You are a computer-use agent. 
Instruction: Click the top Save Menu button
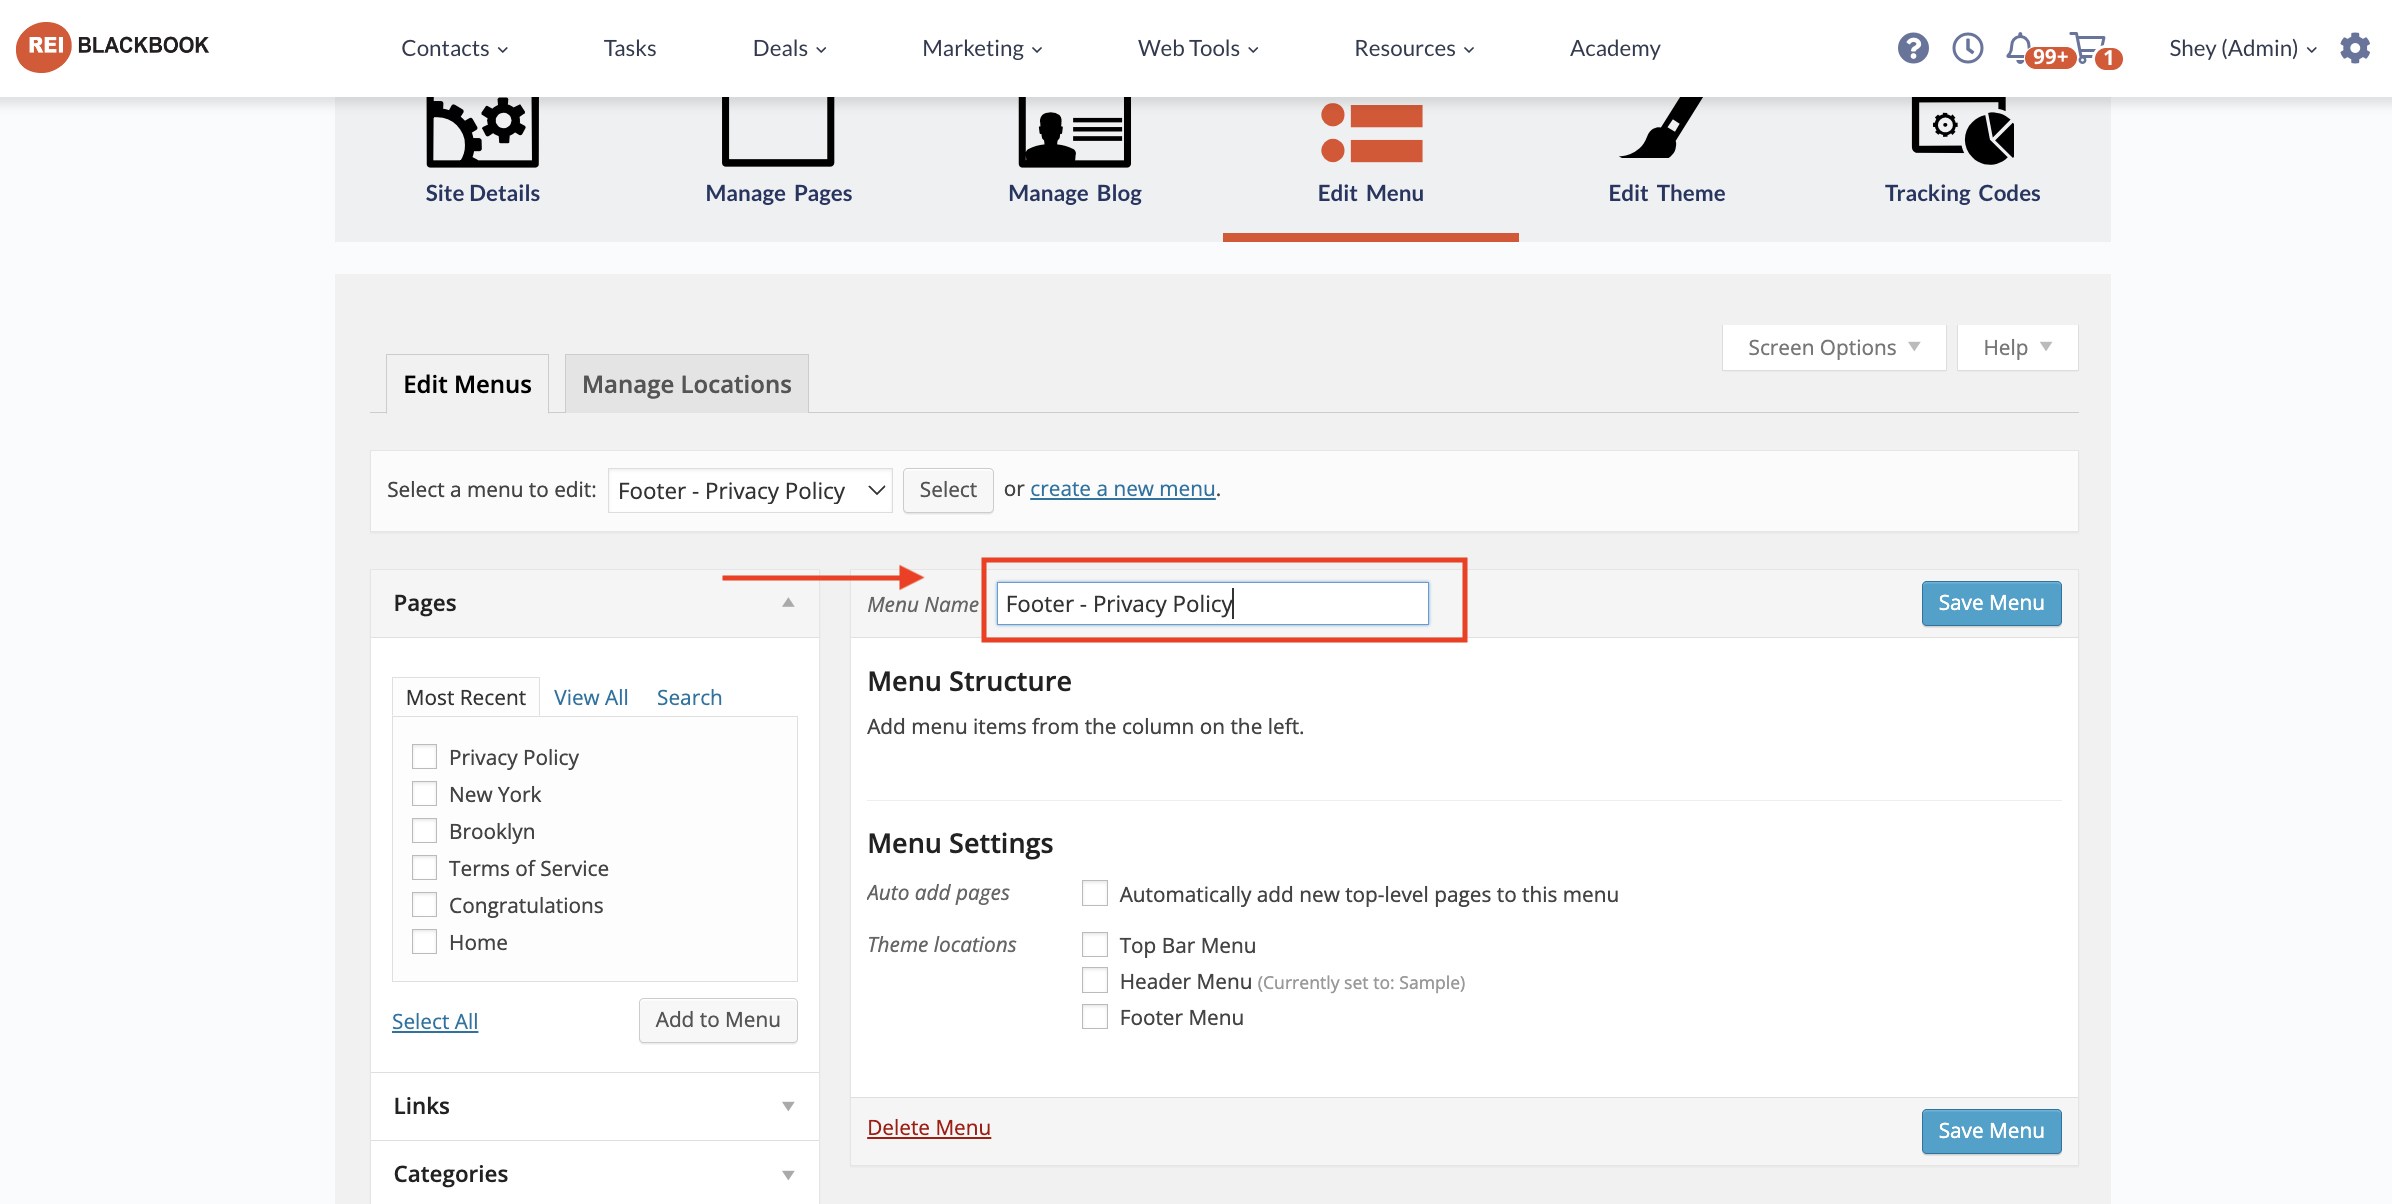pos(1991,603)
